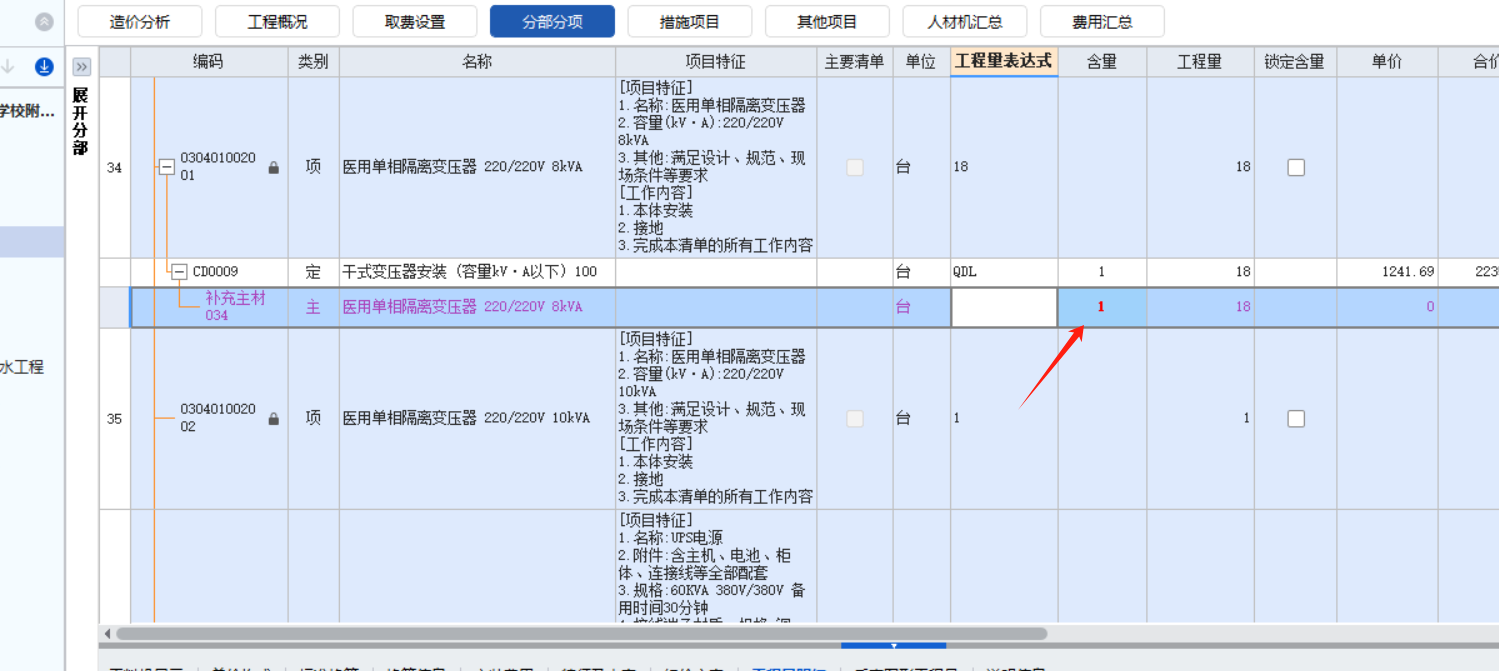The image size is (1499, 671).
Task: Open the 费用汇总 tab
Action: click(1102, 21)
